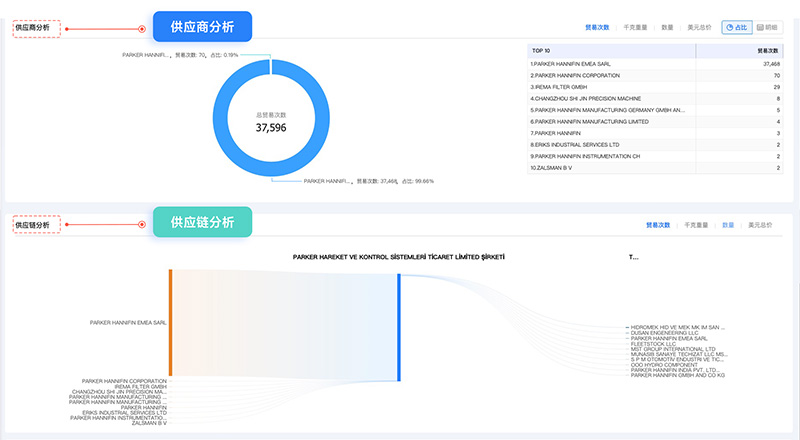This screenshot has height=440, width=800.
Task: Click ERIKS INDUSTRIAL SERVICES LTD Sankey label
Action: [124, 412]
